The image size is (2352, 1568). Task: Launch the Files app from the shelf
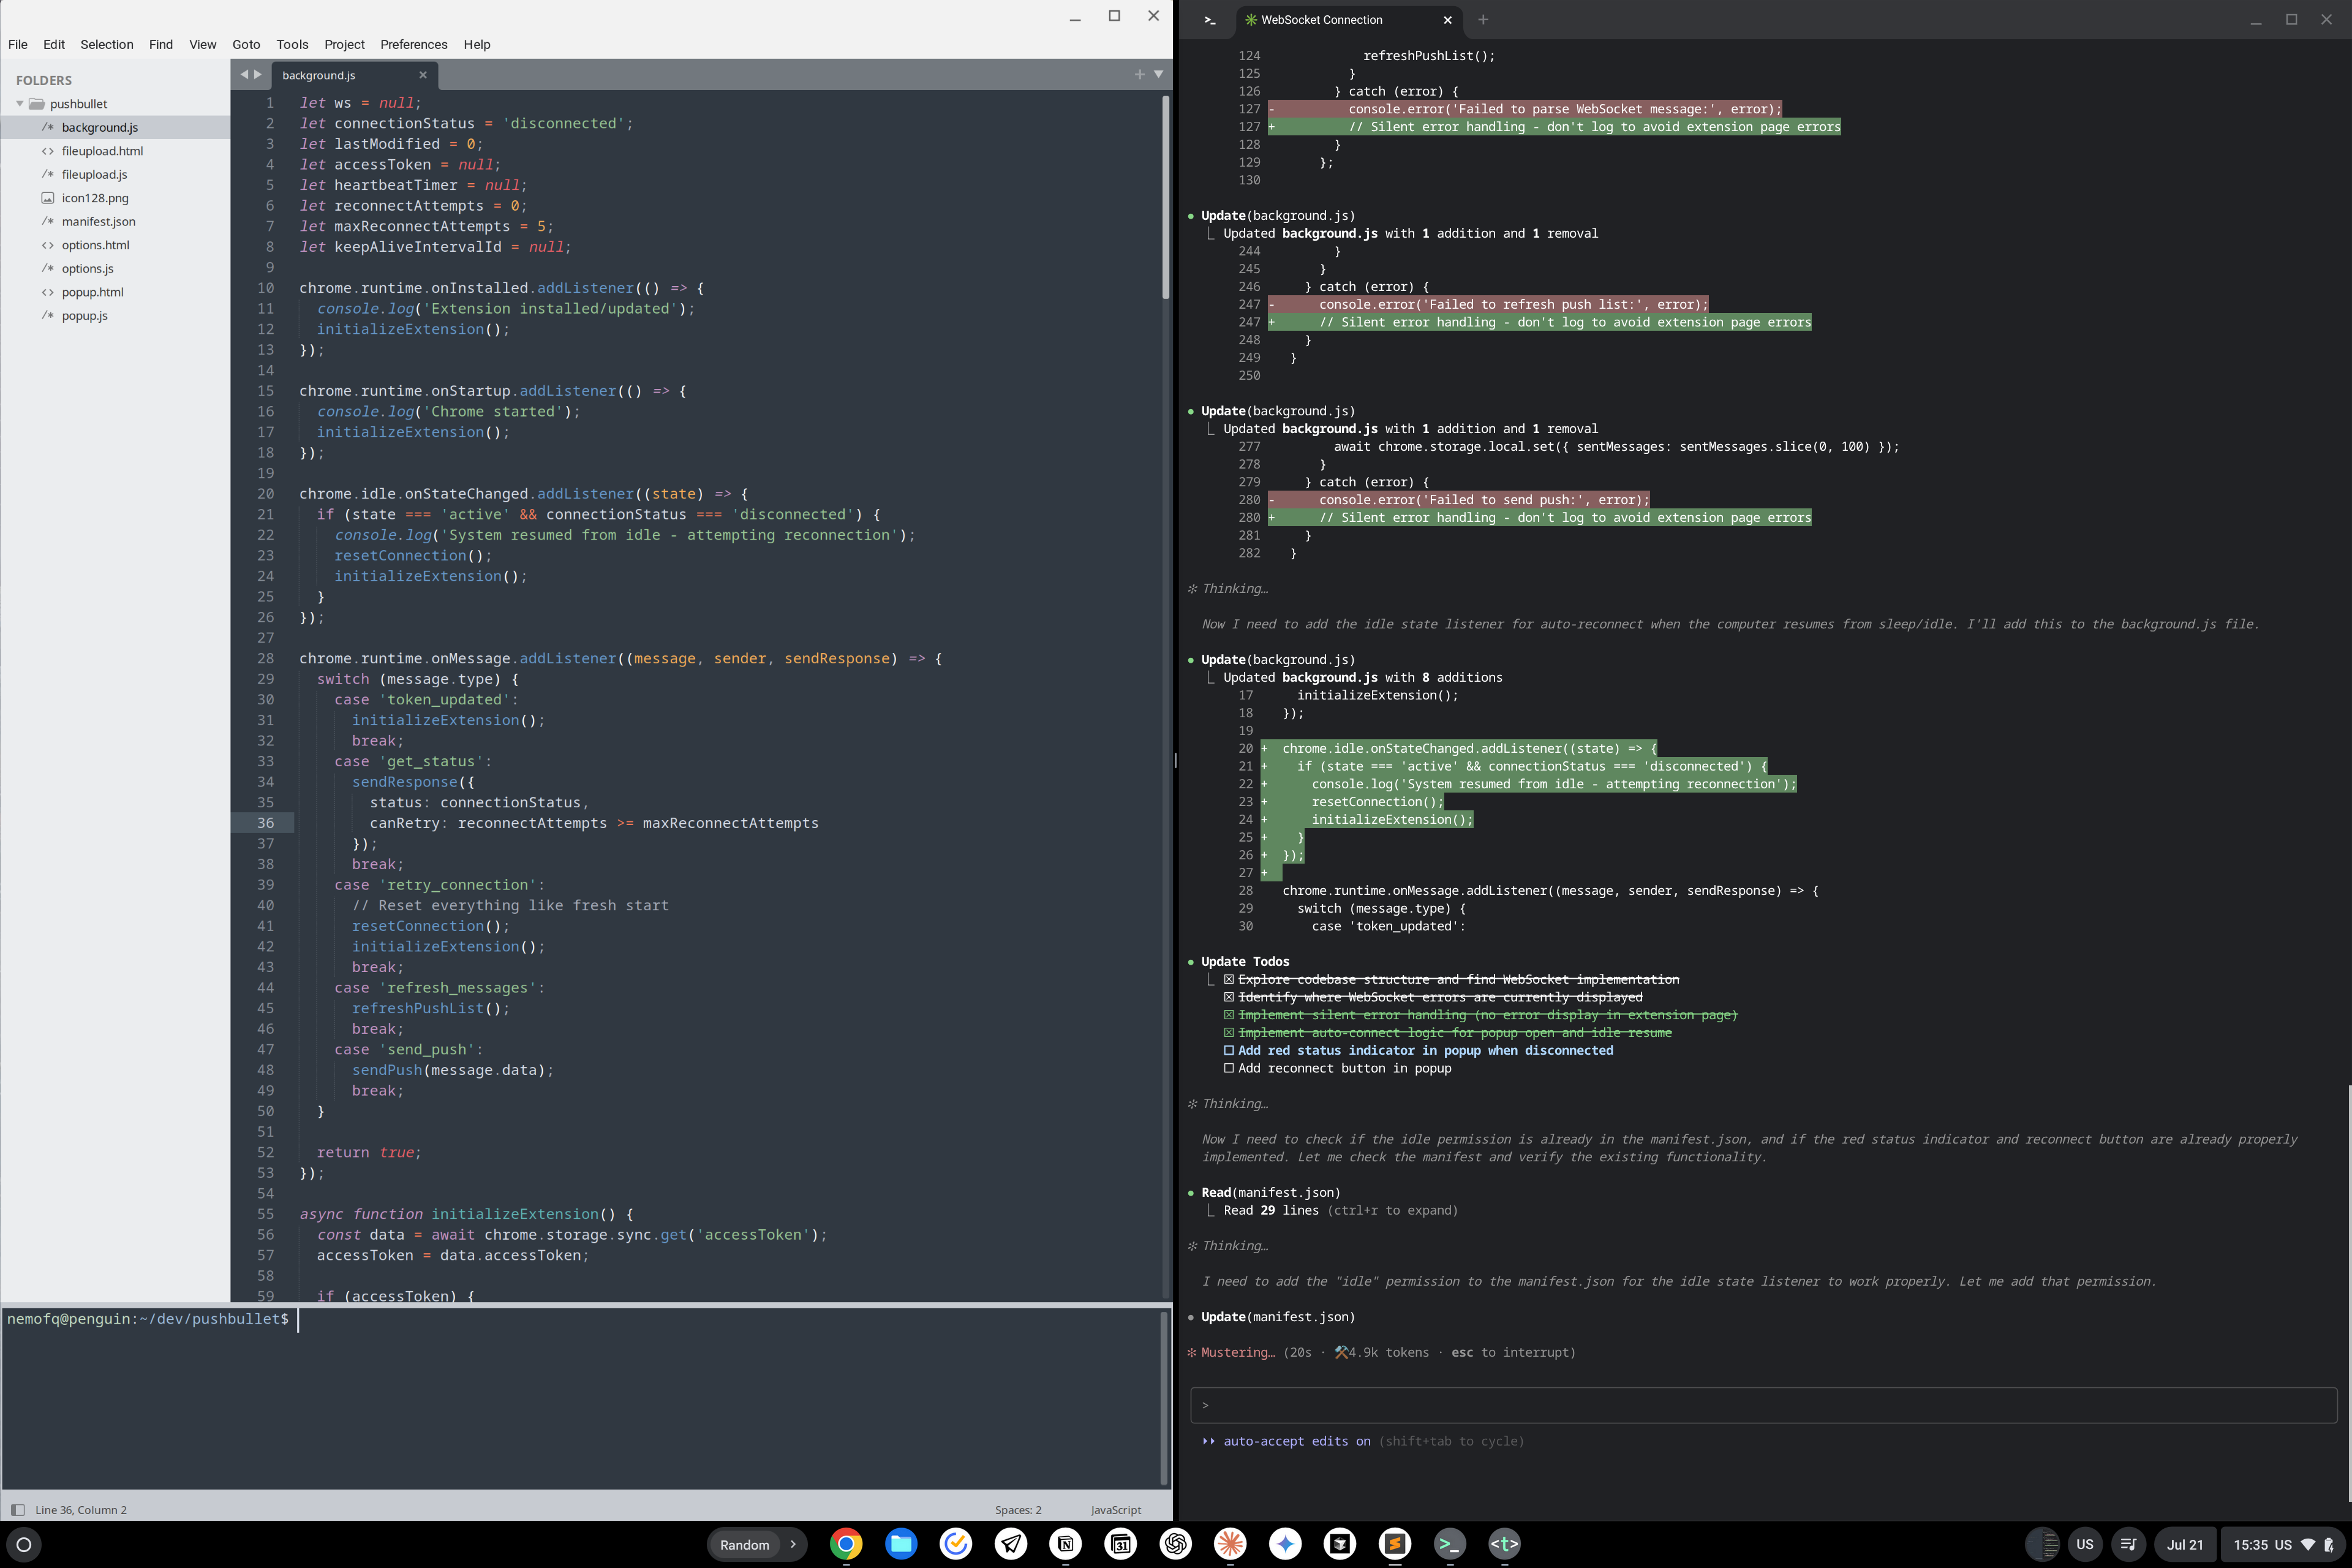(x=901, y=1544)
